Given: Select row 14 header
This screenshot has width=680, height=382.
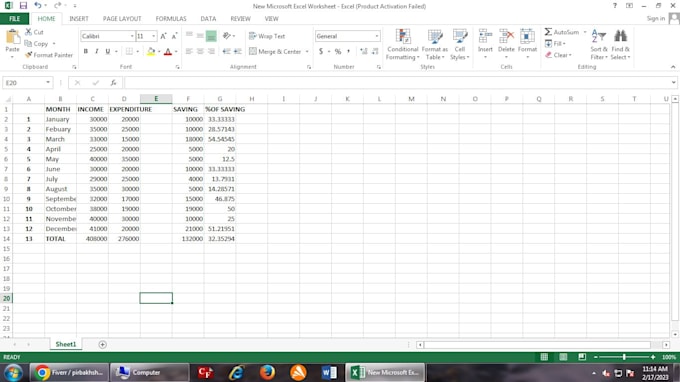Looking at the screenshot, I should coord(6,238).
